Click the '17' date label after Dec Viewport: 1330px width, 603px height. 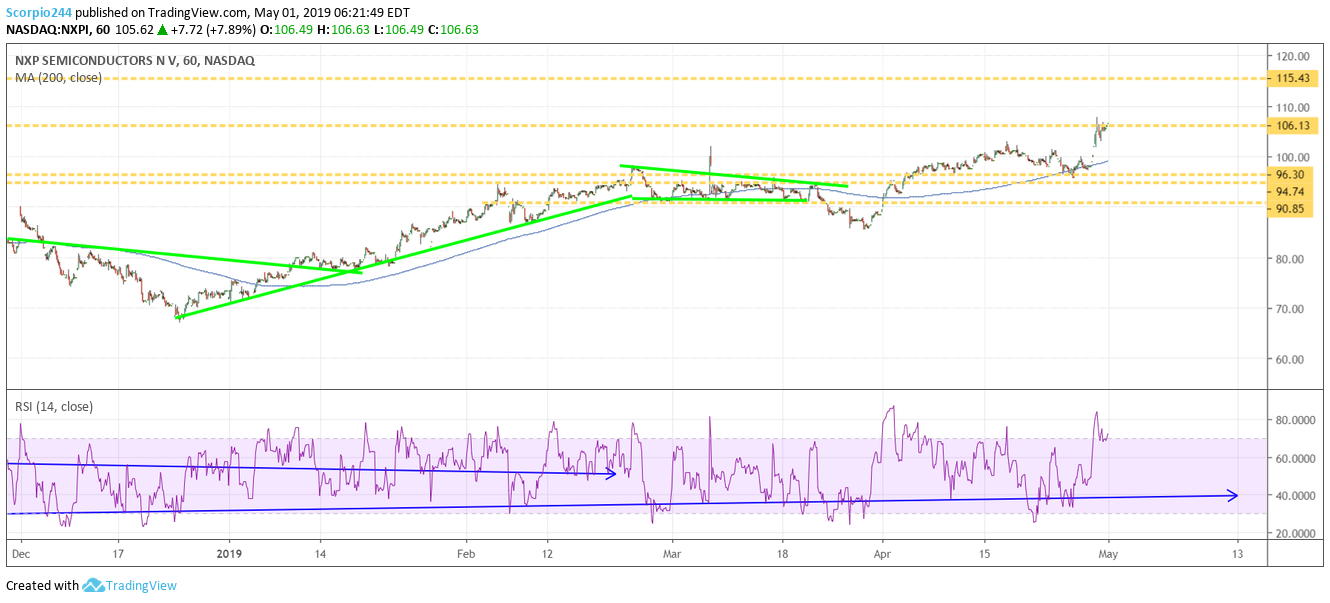pos(119,553)
